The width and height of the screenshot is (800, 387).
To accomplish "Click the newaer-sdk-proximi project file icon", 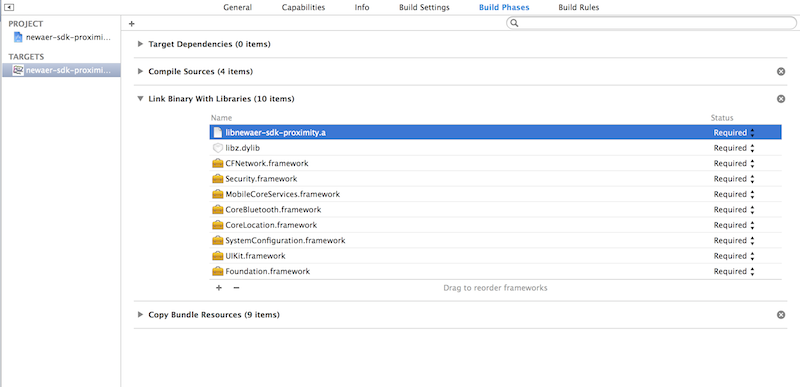I will (x=18, y=37).
